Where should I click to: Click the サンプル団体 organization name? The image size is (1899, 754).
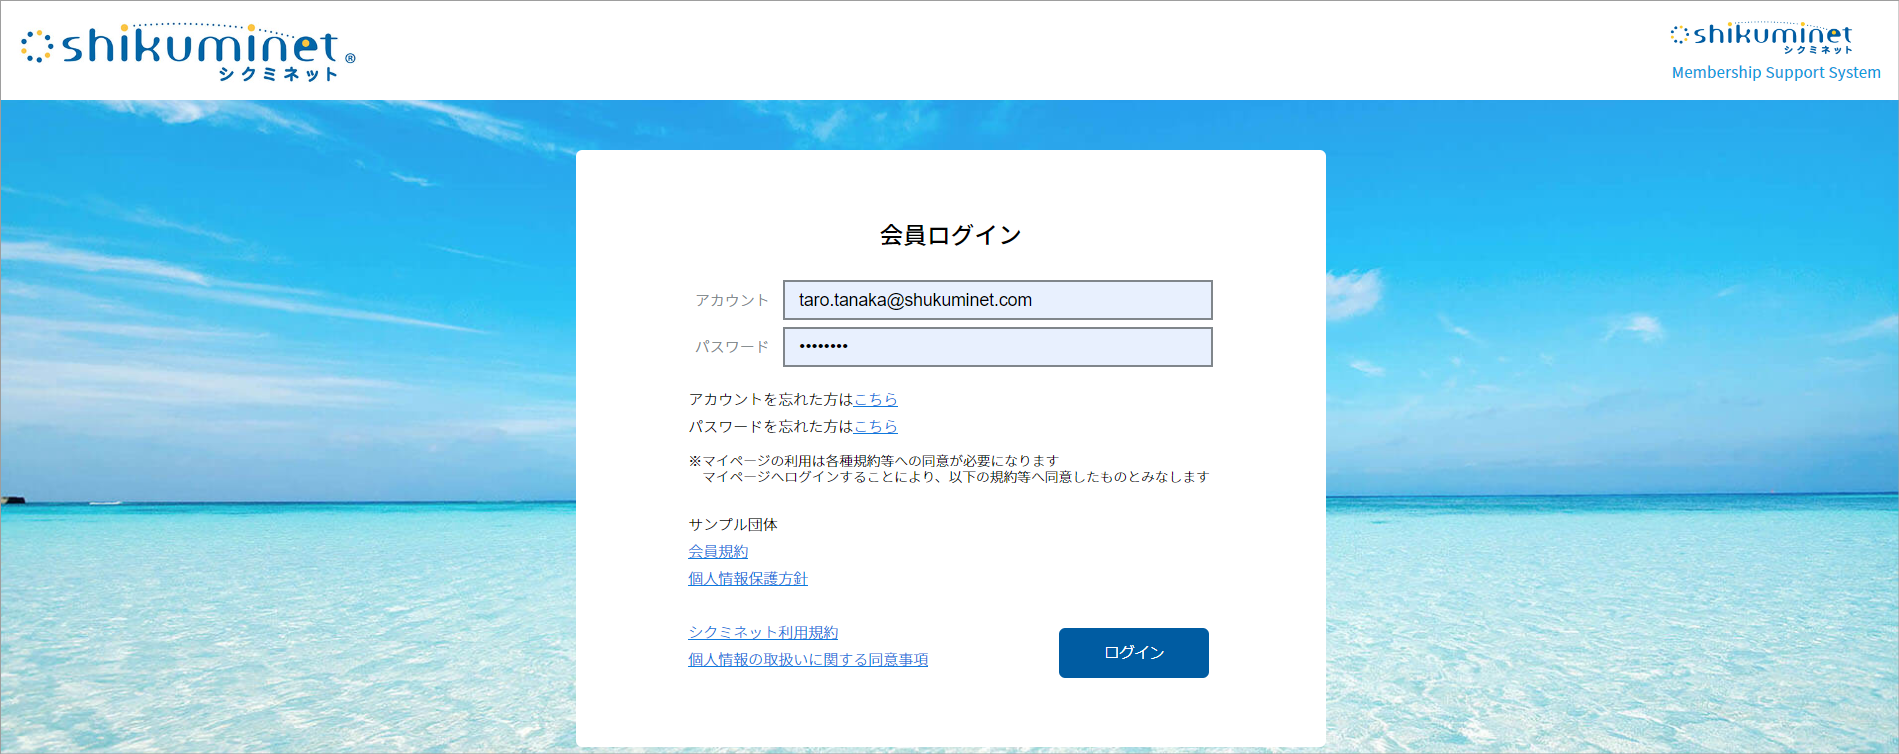coord(733,524)
